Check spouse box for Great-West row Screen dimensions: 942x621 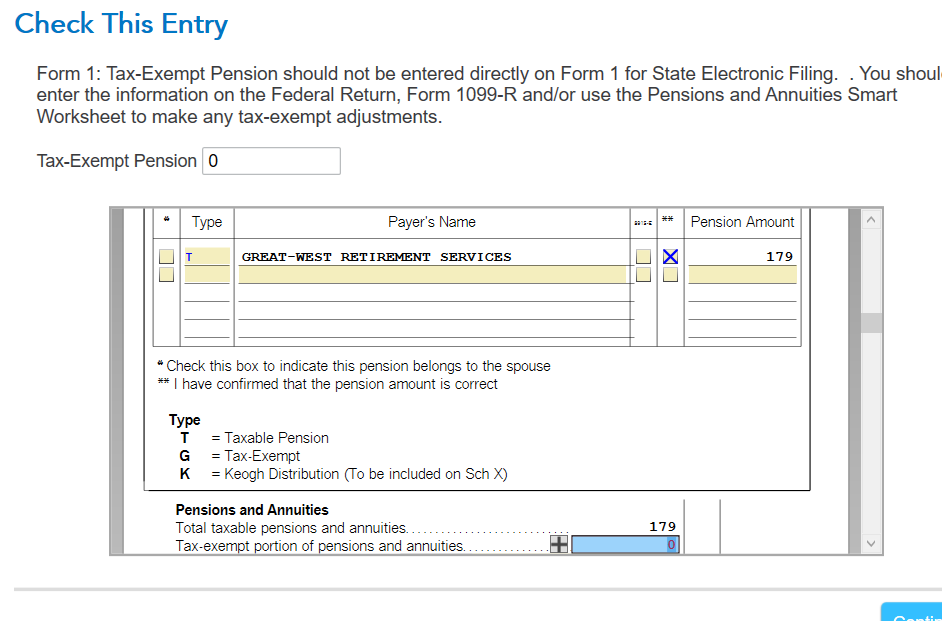click(x=166, y=257)
